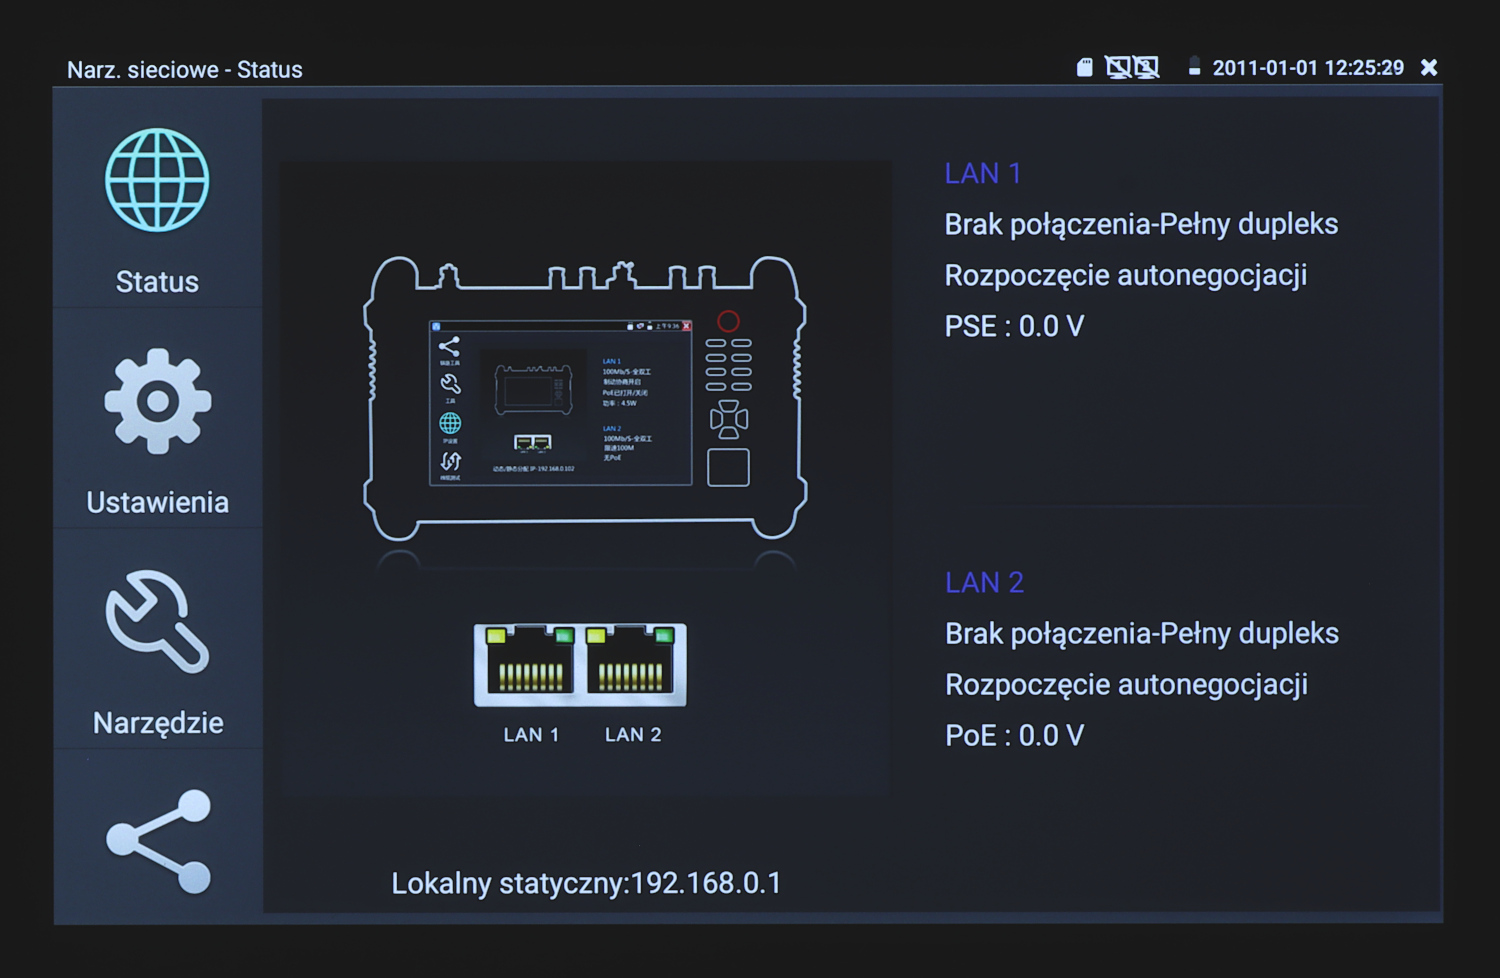Viewport: 1500px width, 978px height.
Task: Click the SD card status icon
Action: pos(1084,68)
